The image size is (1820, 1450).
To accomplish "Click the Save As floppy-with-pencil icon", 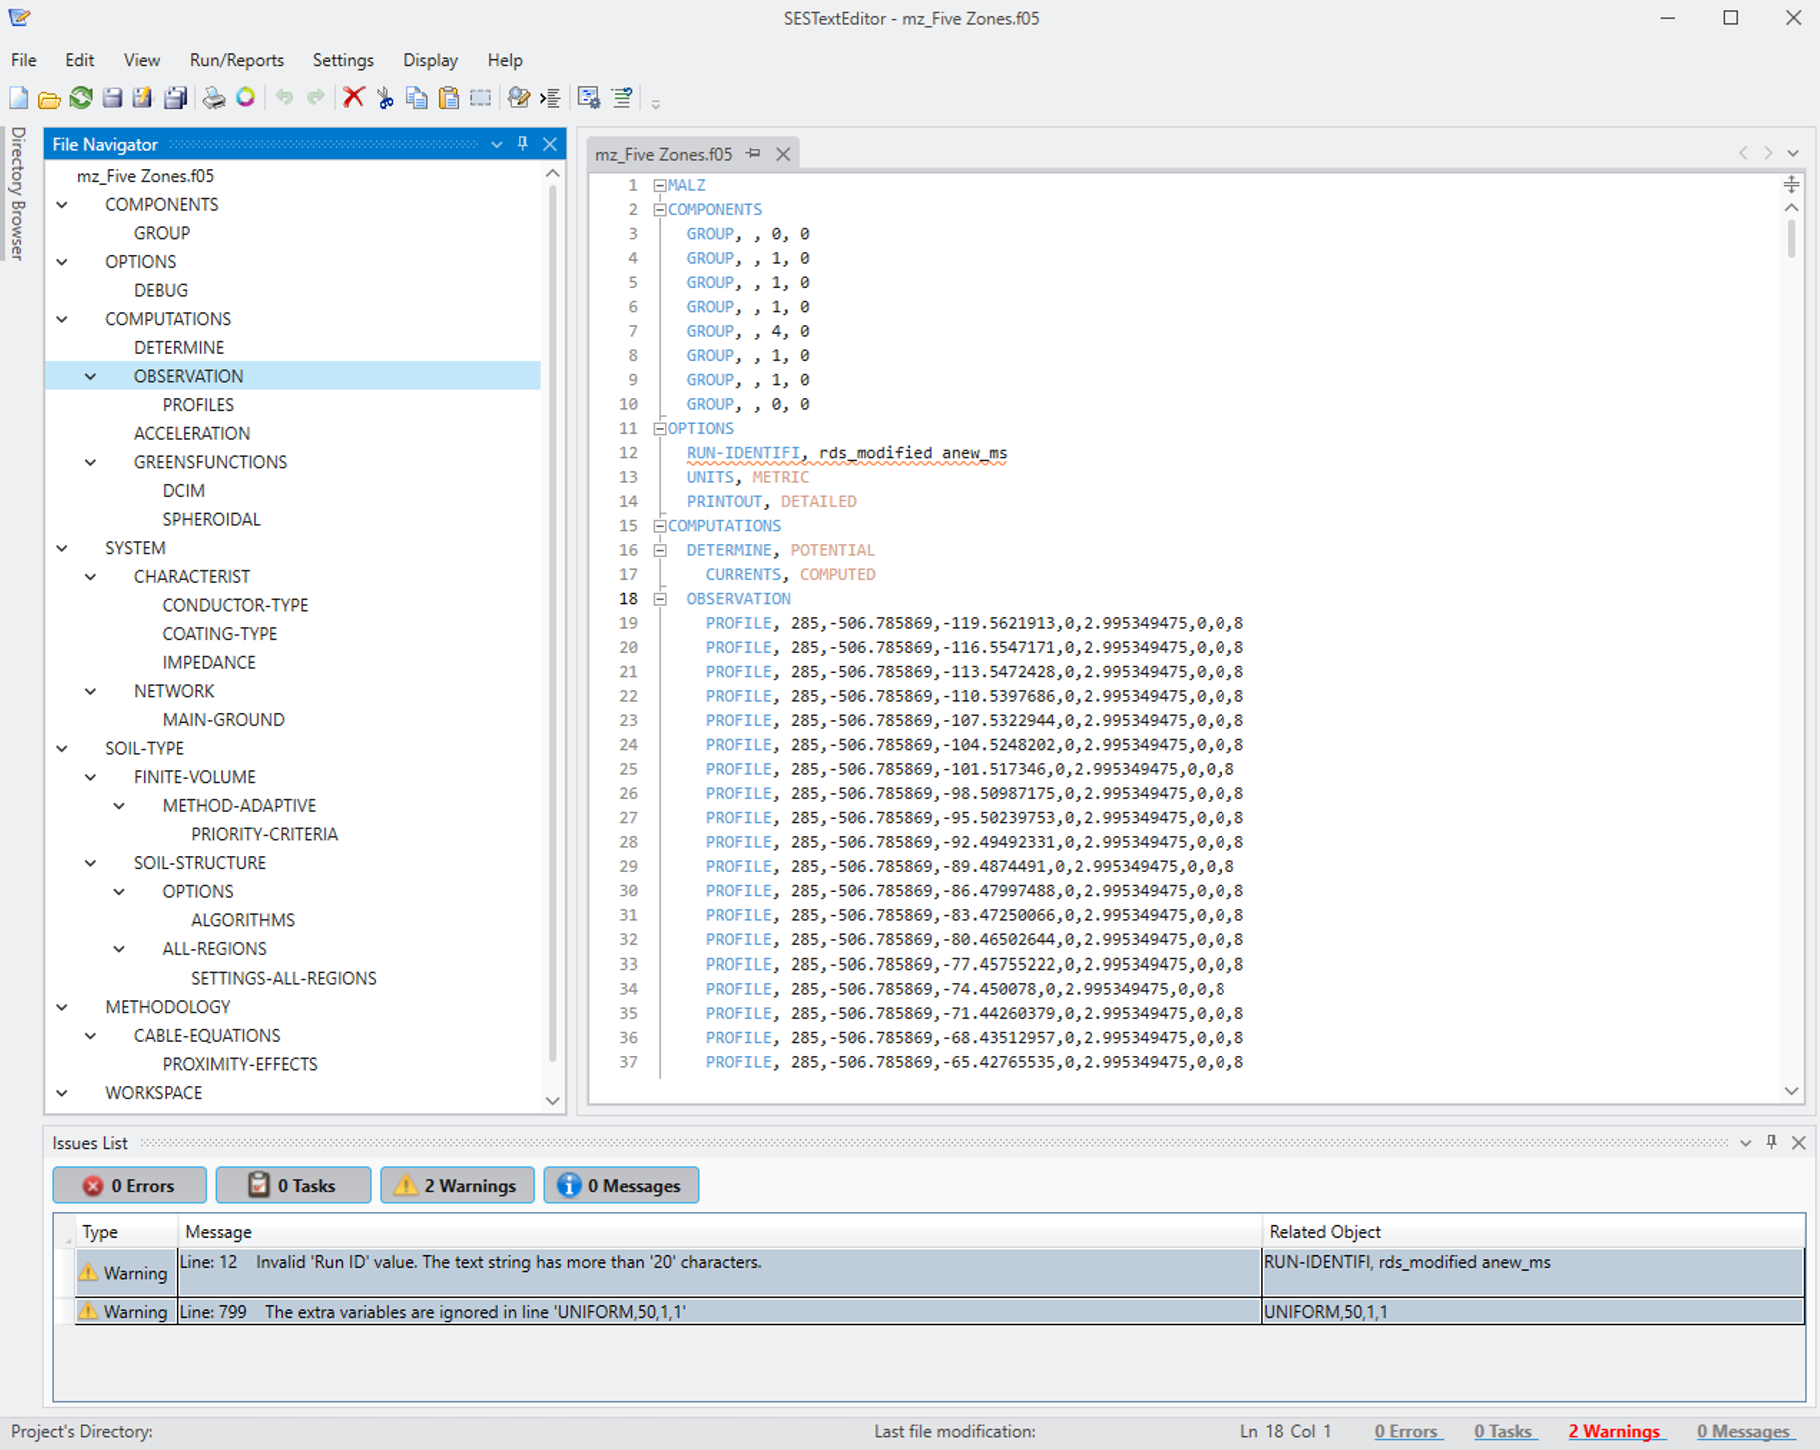I will [x=143, y=98].
